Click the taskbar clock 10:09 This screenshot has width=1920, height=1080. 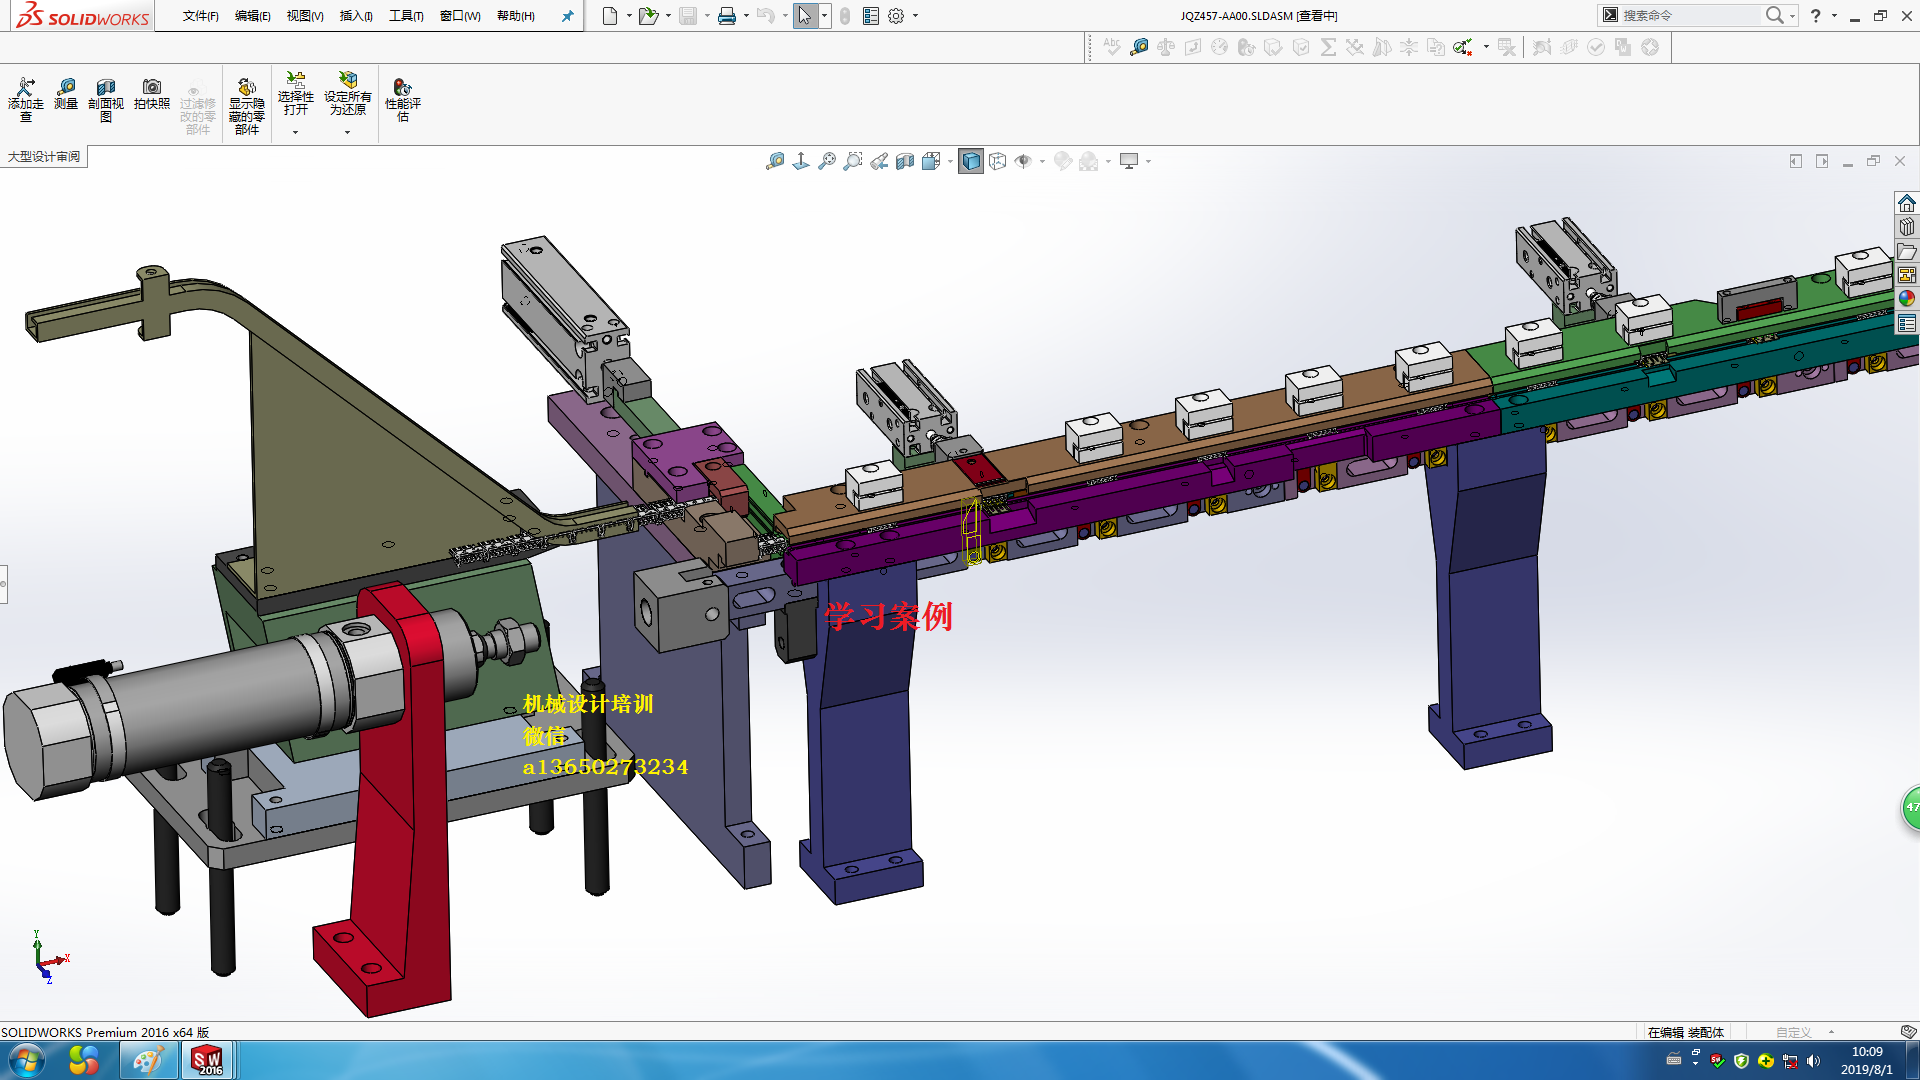pos(1866,1051)
